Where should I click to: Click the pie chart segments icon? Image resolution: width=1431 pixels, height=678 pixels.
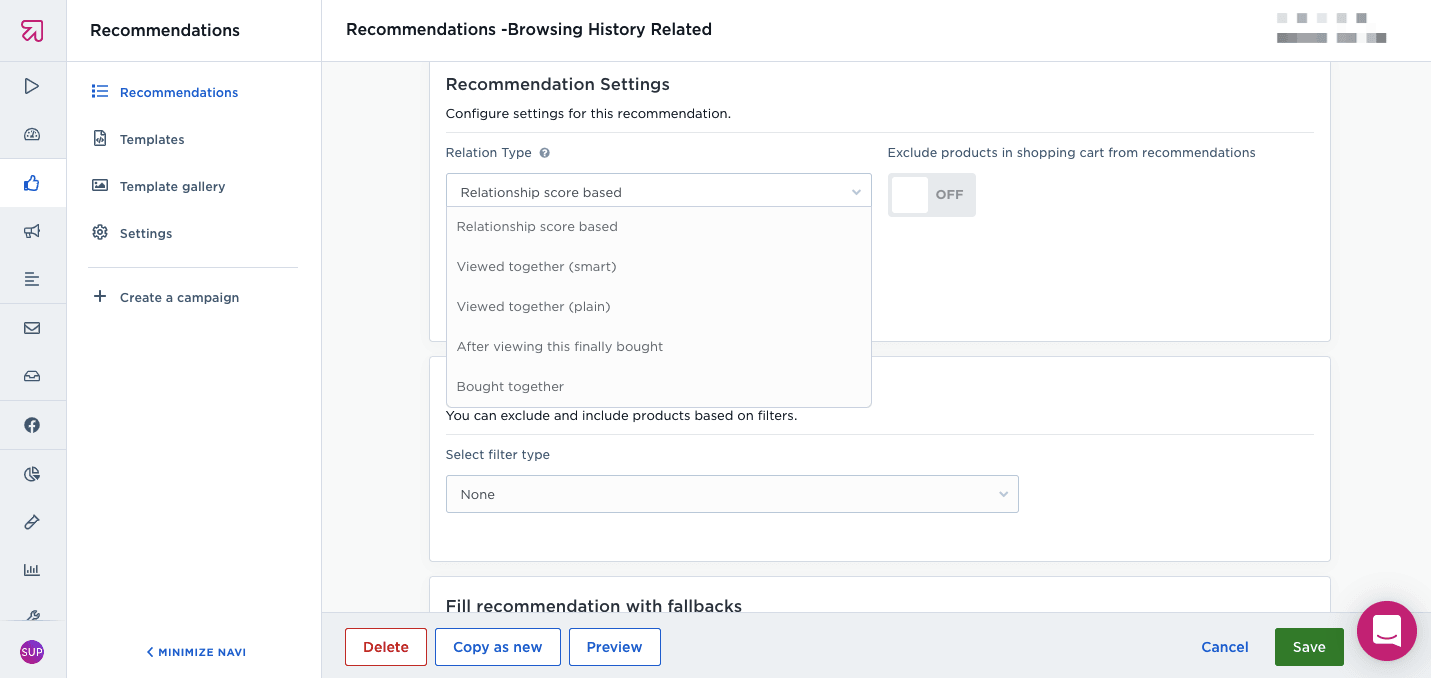point(32,474)
